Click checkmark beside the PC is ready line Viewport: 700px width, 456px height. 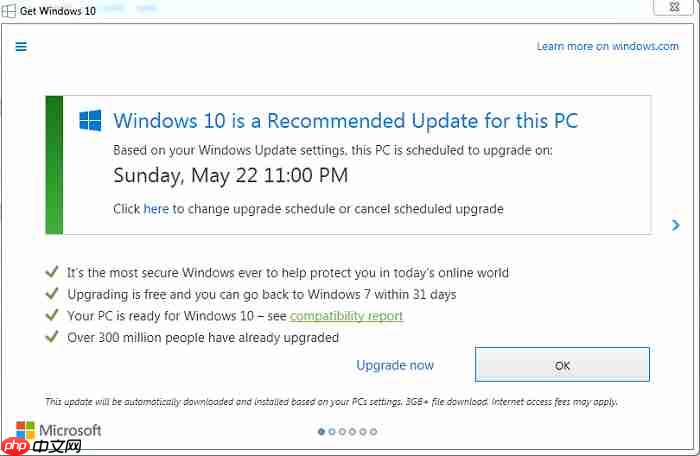(x=51, y=316)
